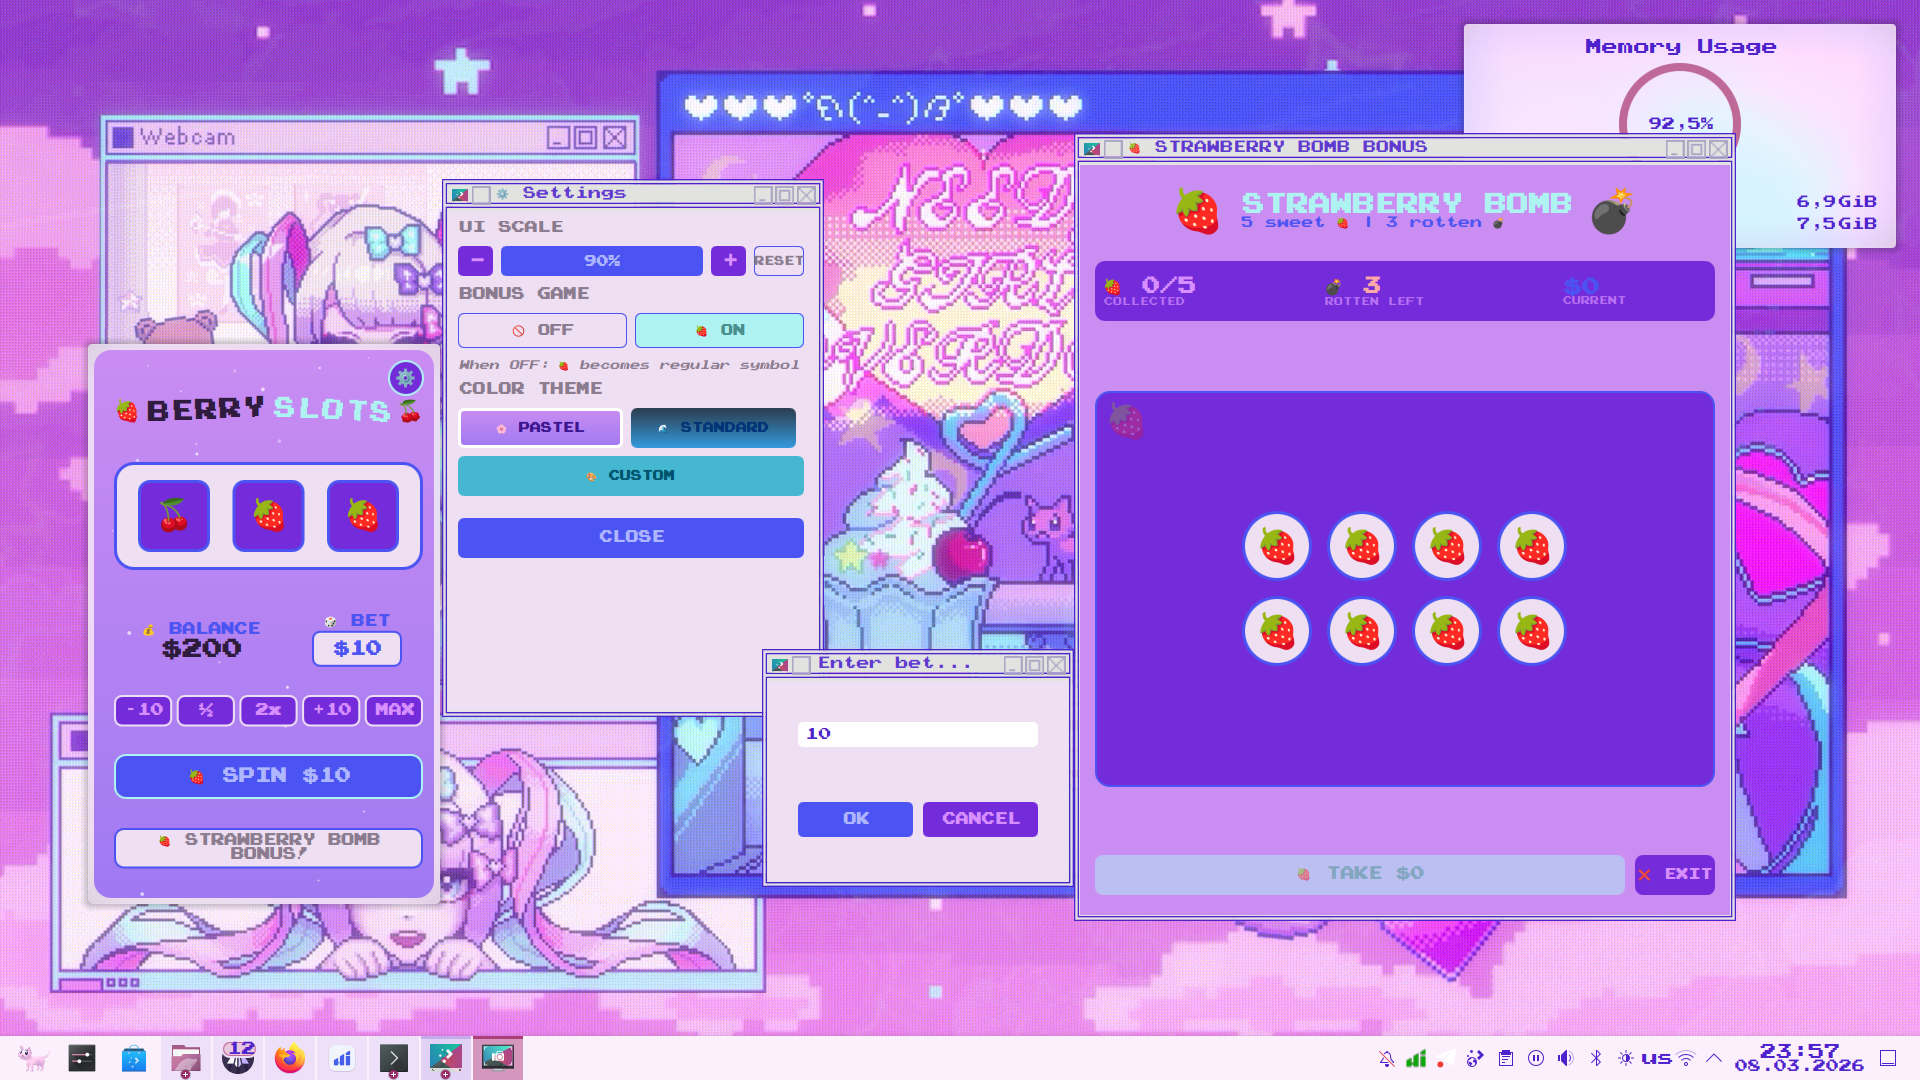Open Berry Slots settings gear icon
Image resolution: width=1920 pixels, height=1080 pixels.
point(405,378)
